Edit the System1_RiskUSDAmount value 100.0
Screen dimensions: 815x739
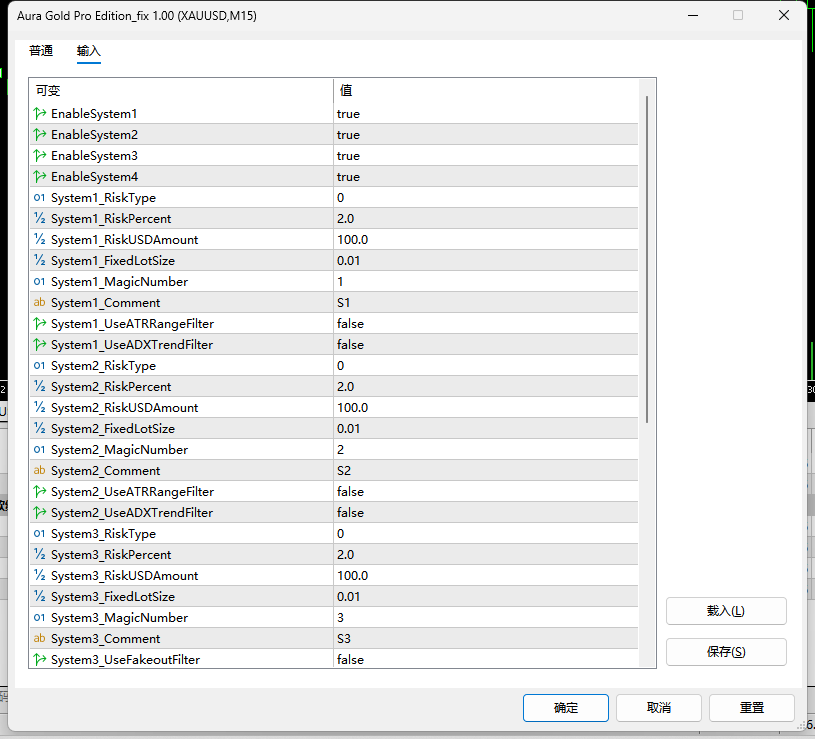click(485, 240)
